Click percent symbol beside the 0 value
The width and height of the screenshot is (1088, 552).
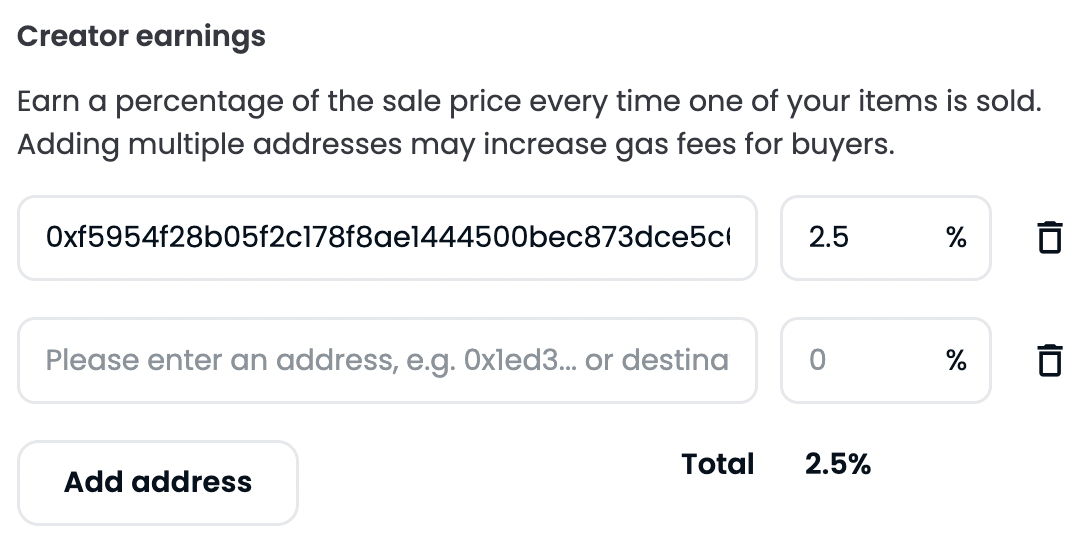point(956,360)
